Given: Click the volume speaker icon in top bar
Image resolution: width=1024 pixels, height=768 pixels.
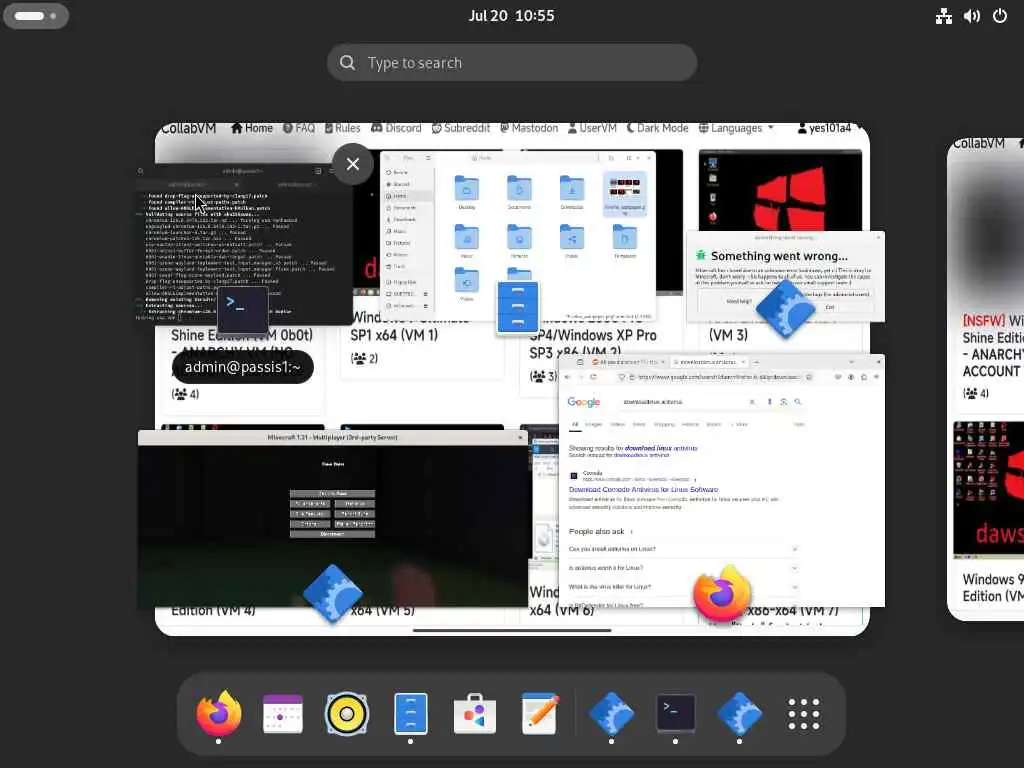Looking at the screenshot, I should 972,16.
